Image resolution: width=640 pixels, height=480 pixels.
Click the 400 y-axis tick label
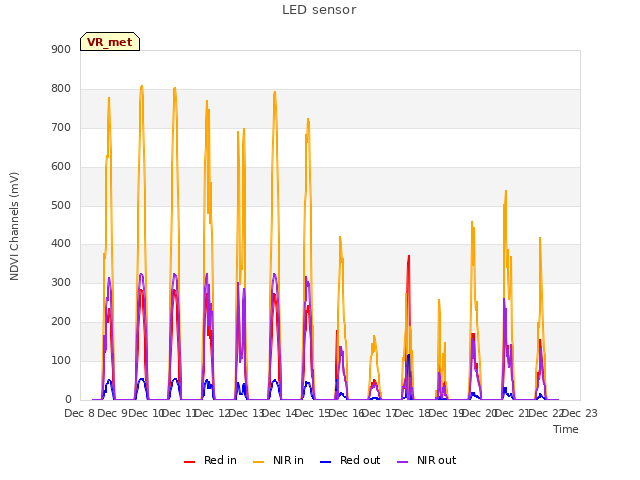click(61, 244)
